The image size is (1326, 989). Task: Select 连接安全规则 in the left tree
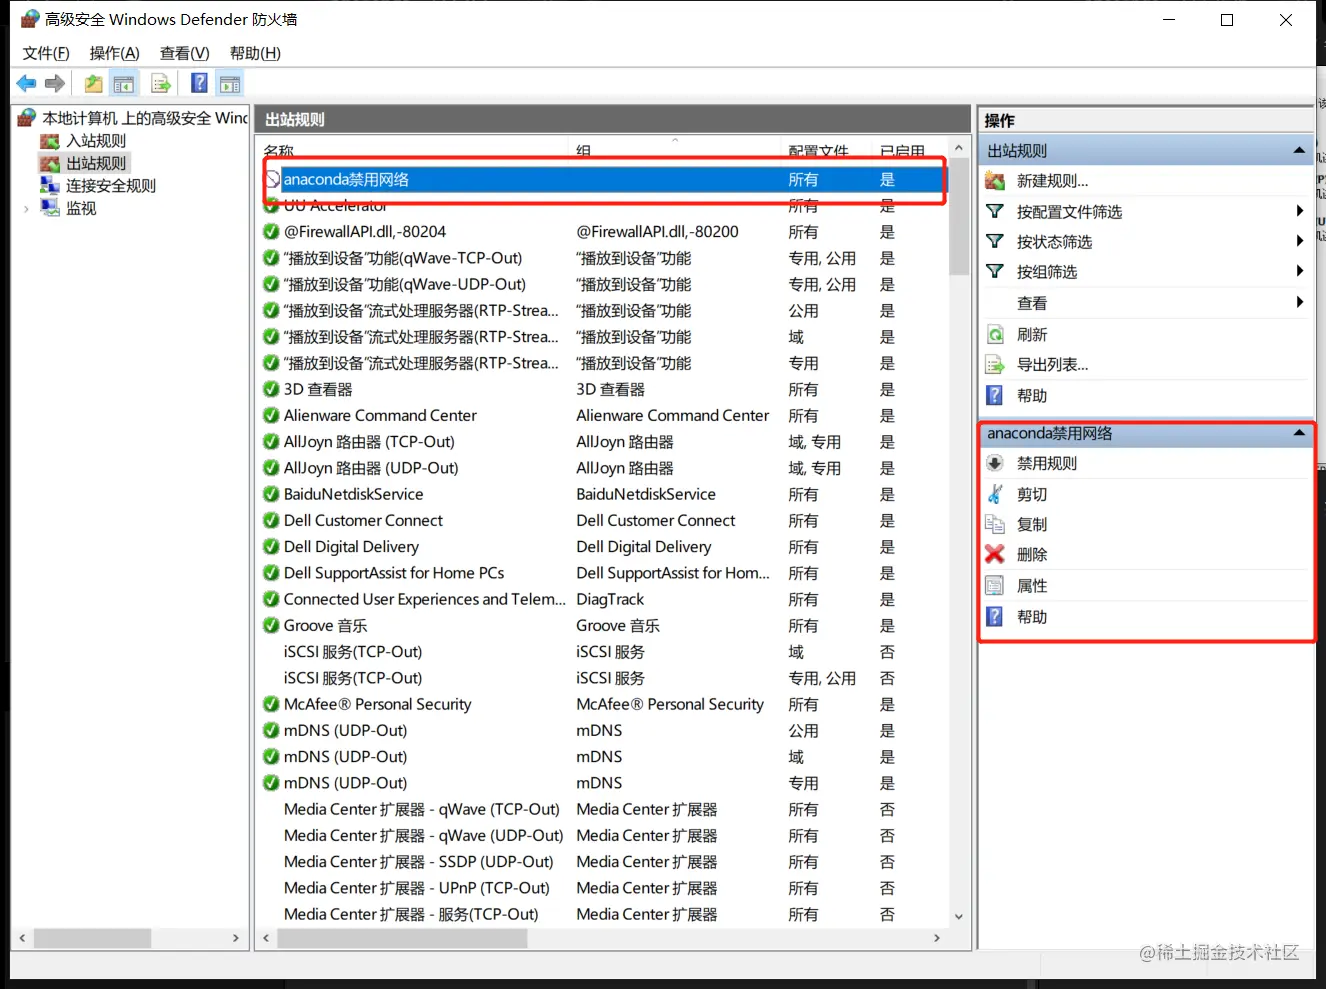[x=111, y=186]
